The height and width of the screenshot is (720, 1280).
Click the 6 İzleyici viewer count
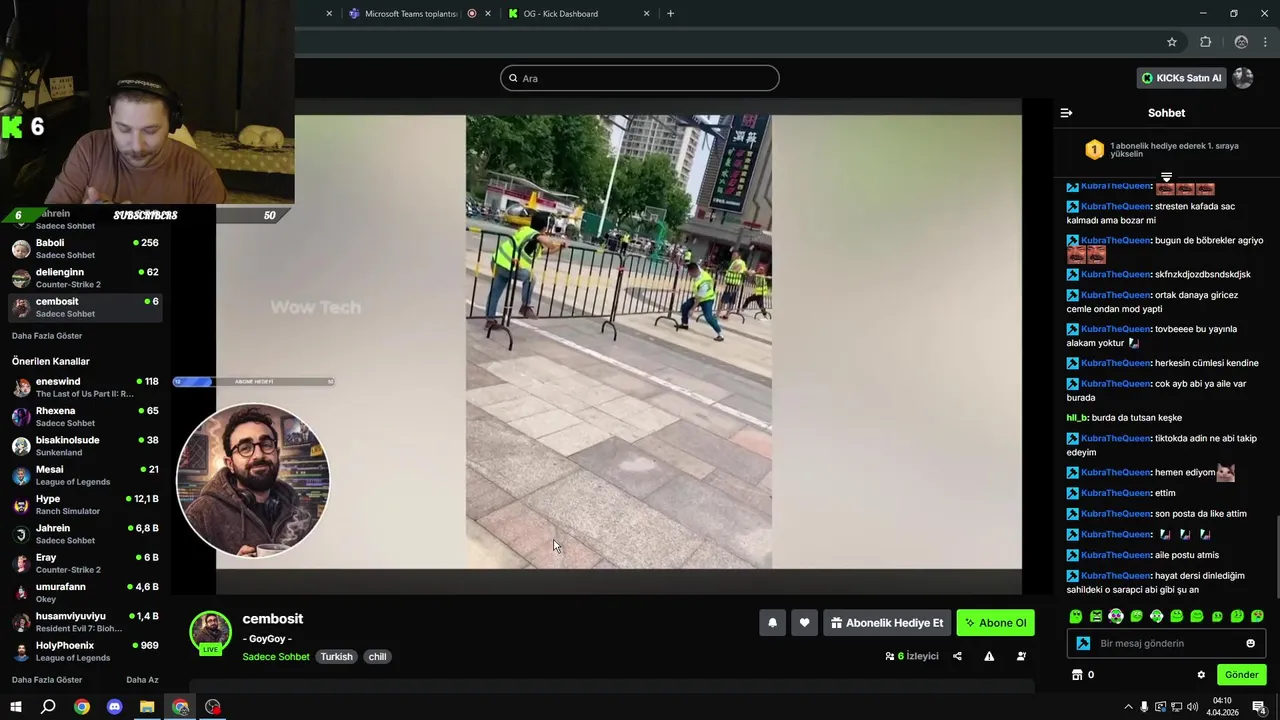pos(912,656)
